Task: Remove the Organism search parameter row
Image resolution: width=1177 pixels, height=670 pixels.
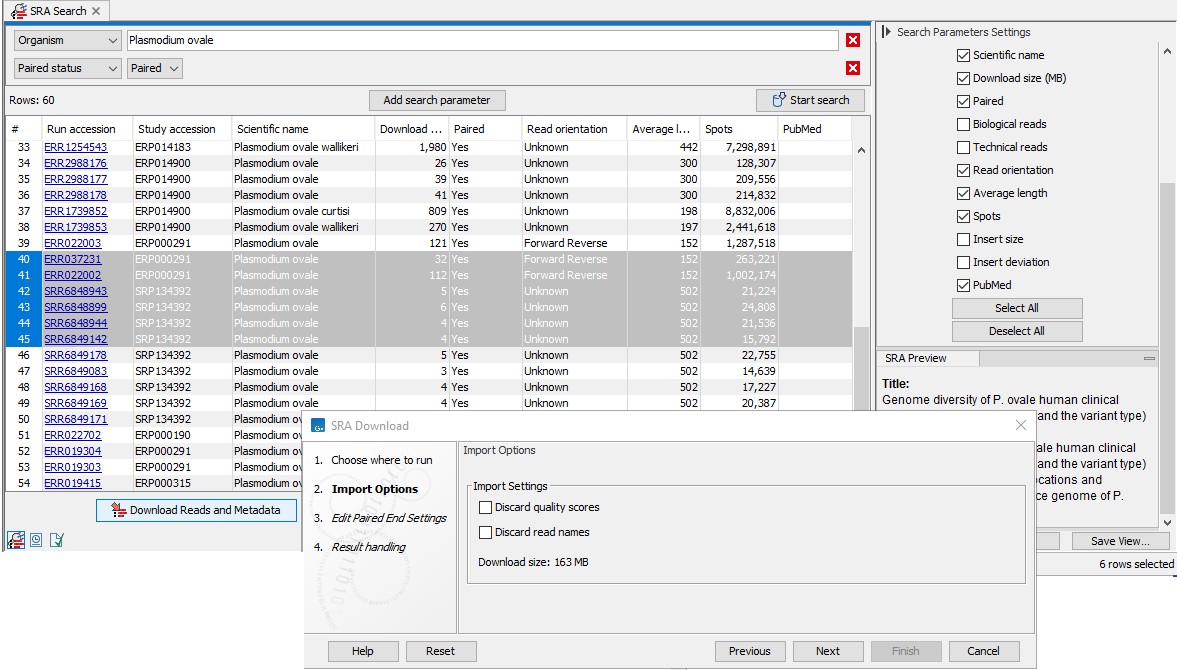Action: [853, 40]
